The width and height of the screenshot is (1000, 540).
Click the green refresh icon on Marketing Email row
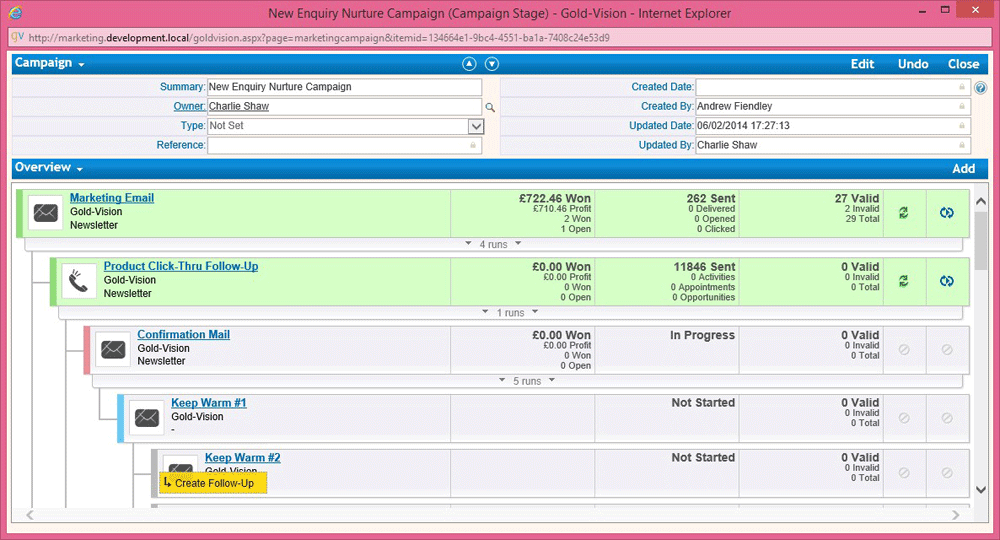904,213
